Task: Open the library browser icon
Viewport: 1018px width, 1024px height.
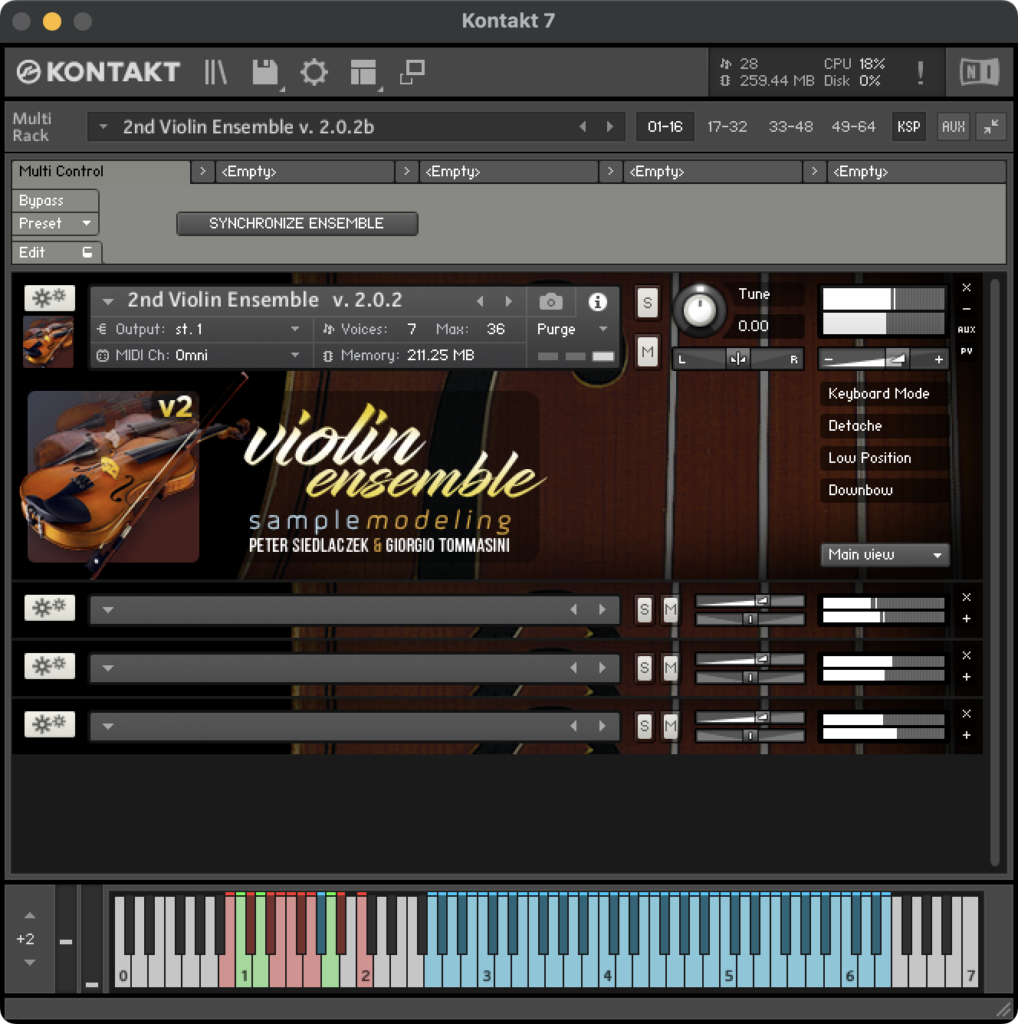Action: 215,72
